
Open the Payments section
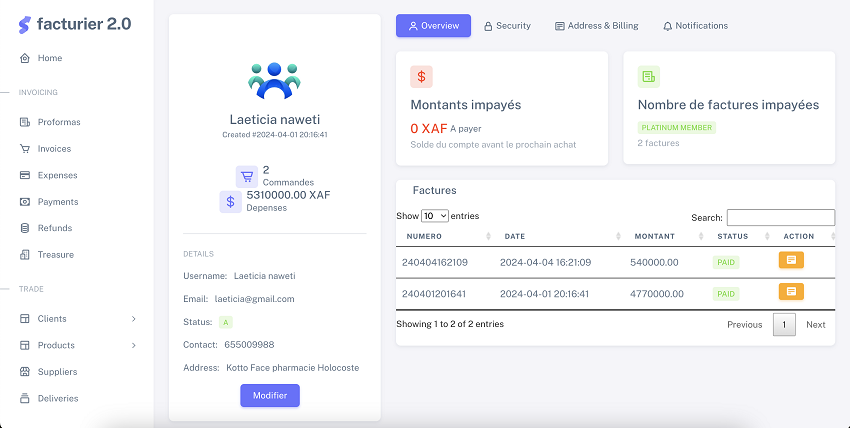click(x=57, y=202)
